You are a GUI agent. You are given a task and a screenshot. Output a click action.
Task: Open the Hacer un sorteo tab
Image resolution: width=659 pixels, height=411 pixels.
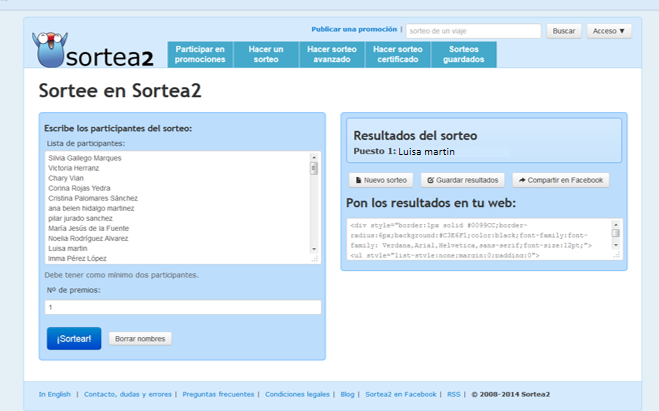pos(266,54)
